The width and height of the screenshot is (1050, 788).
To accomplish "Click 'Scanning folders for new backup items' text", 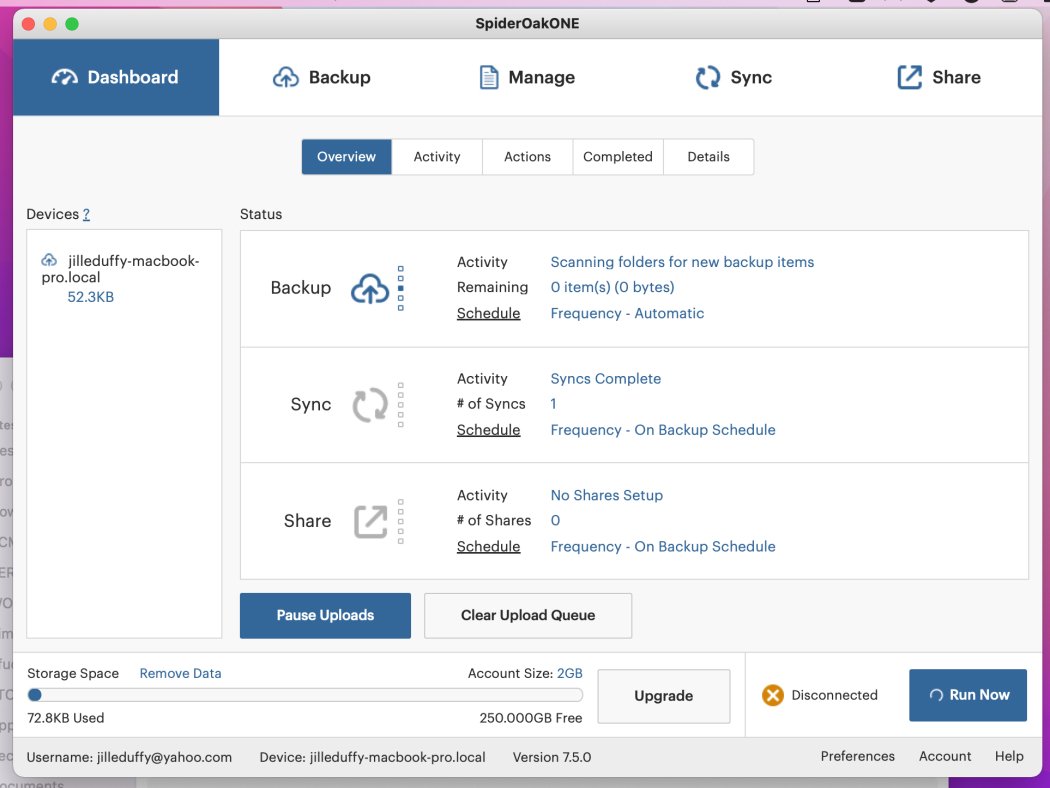I will (x=682, y=262).
